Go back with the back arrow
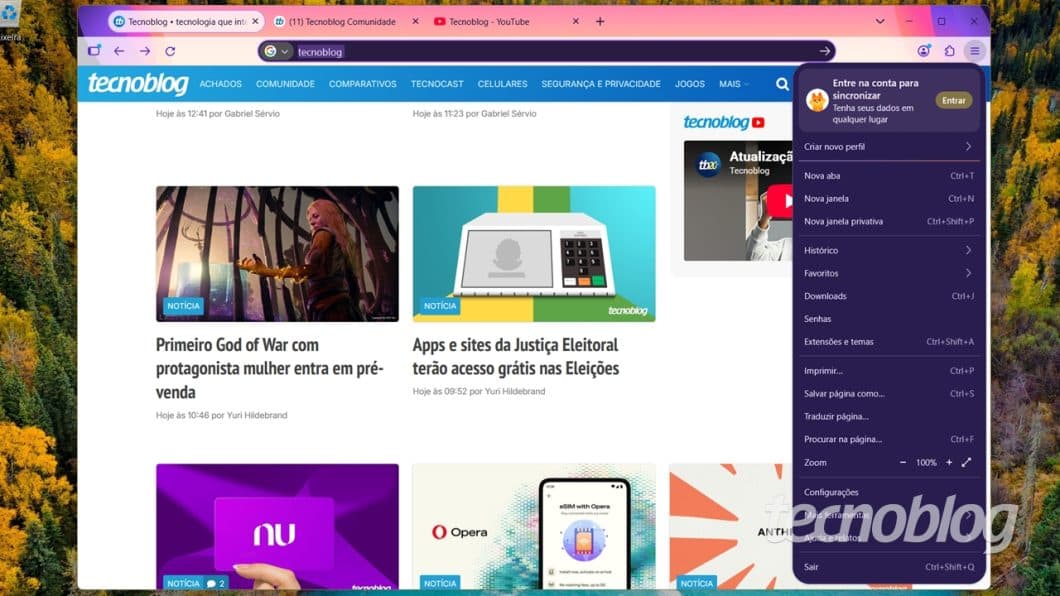Image resolution: width=1060 pixels, height=596 pixels. (119, 51)
